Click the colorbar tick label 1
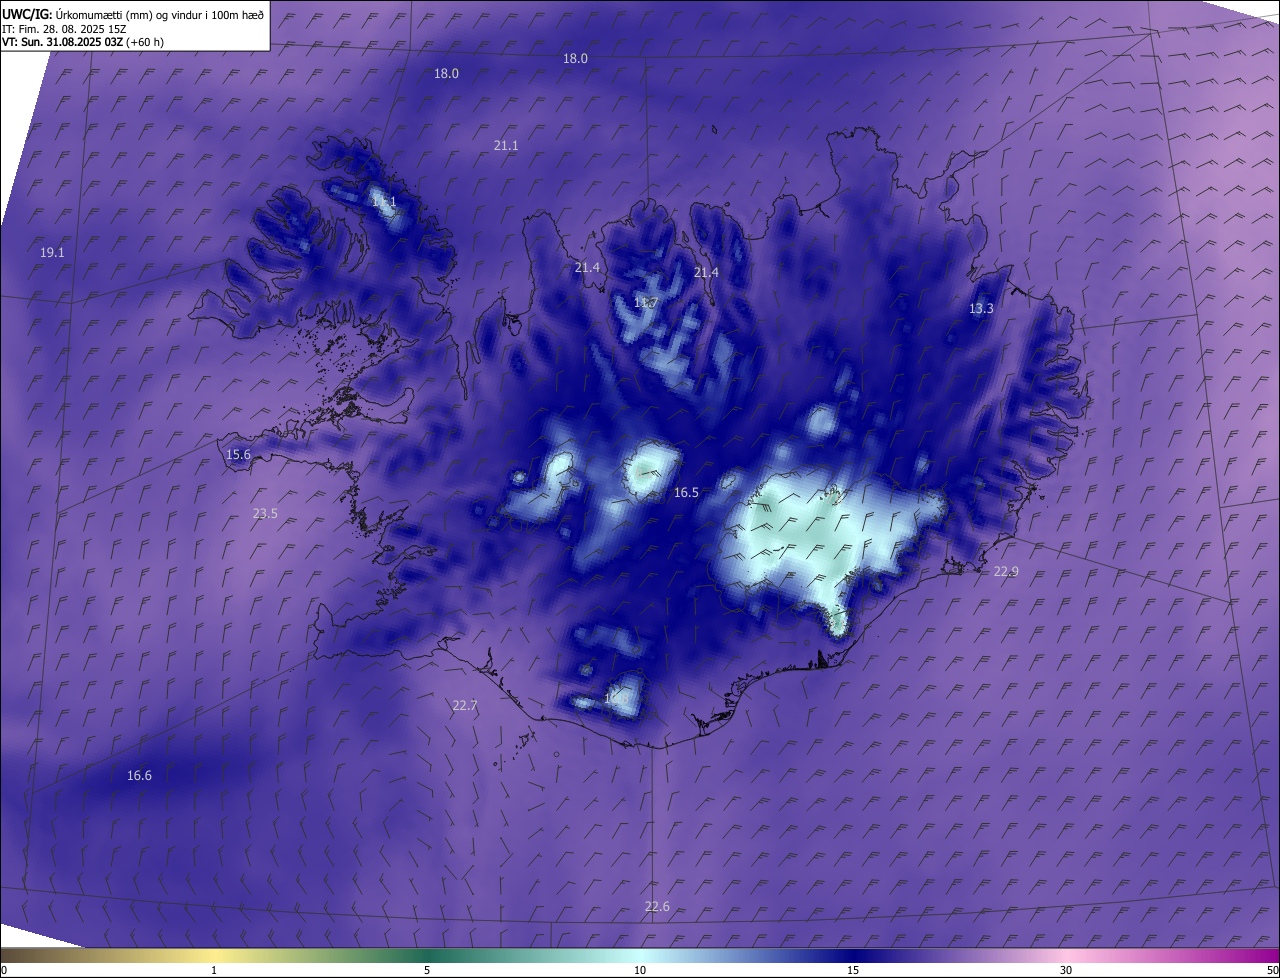This screenshot has height=978, width=1280. [x=214, y=970]
